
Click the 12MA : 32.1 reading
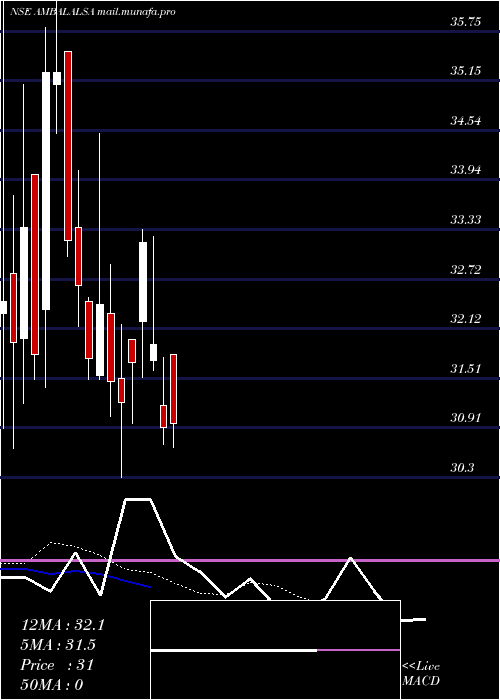click(62, 625)
